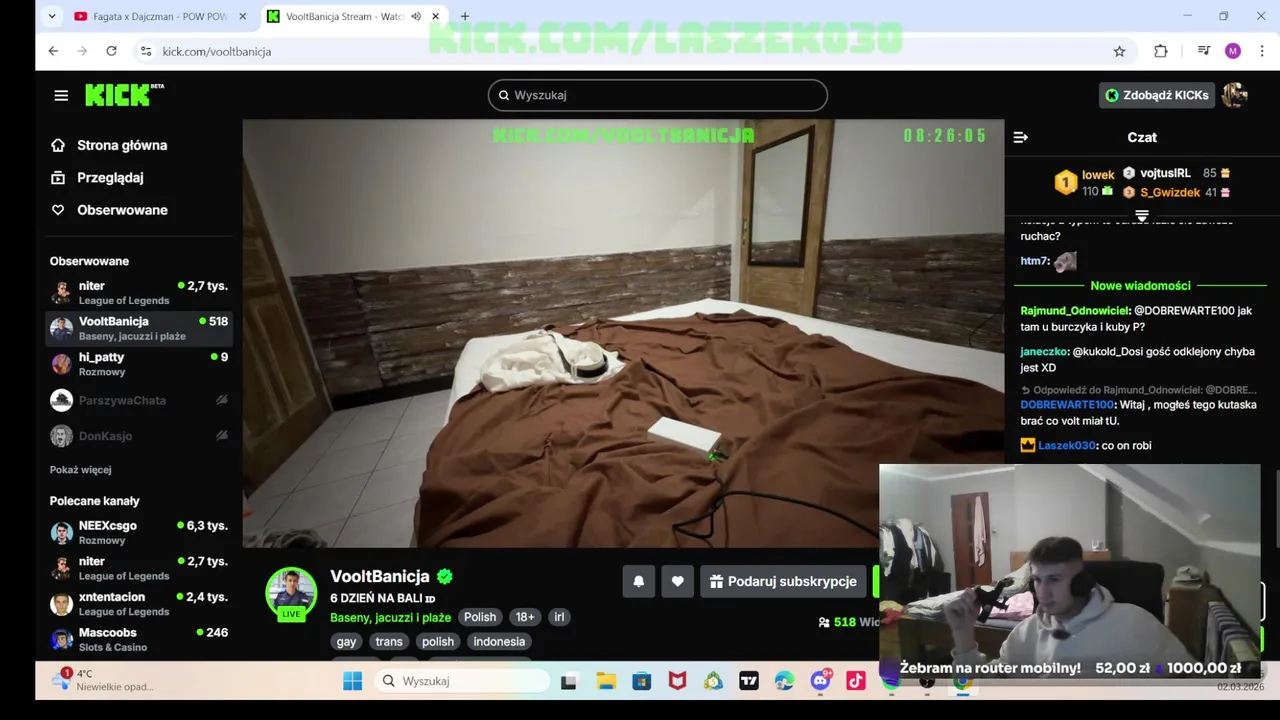Image resolution: width=1280 pixels, height=720 pixels.
Task: Open recommended channel Mascoobs
Action: tap(140, 640)
